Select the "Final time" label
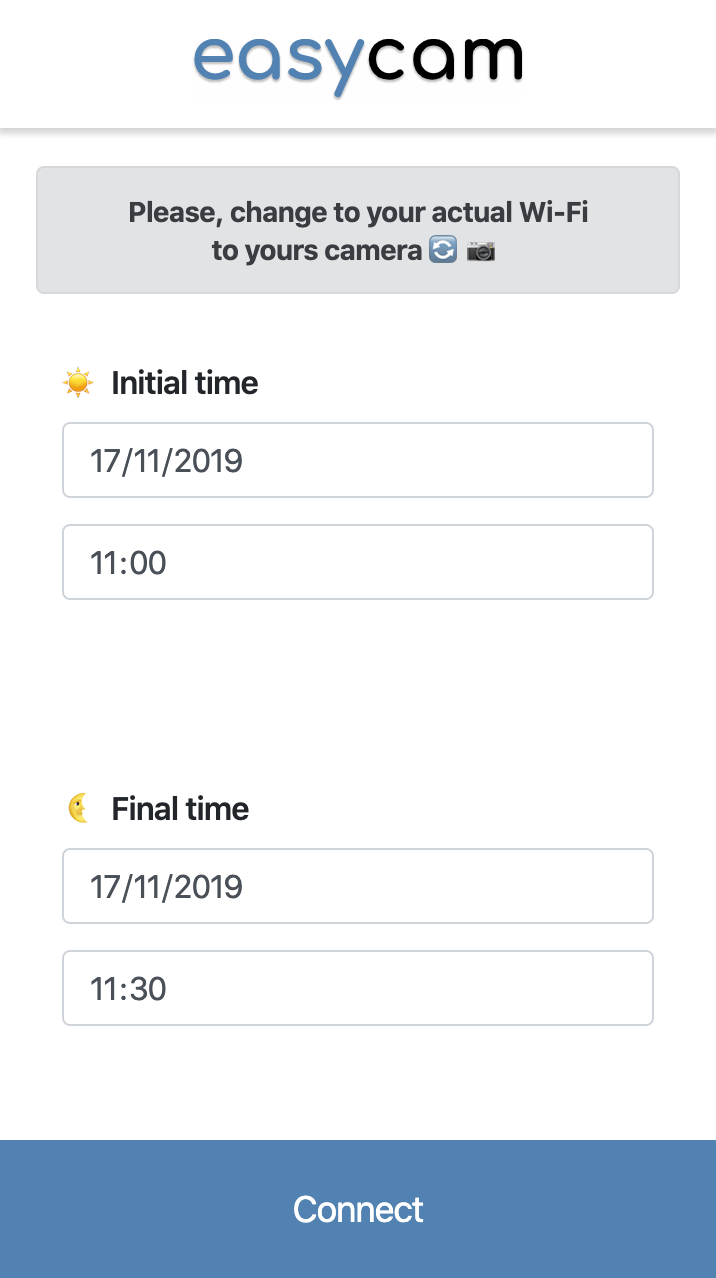The image size is (716, 1278). pyautogui.click(x=180, y=808)
